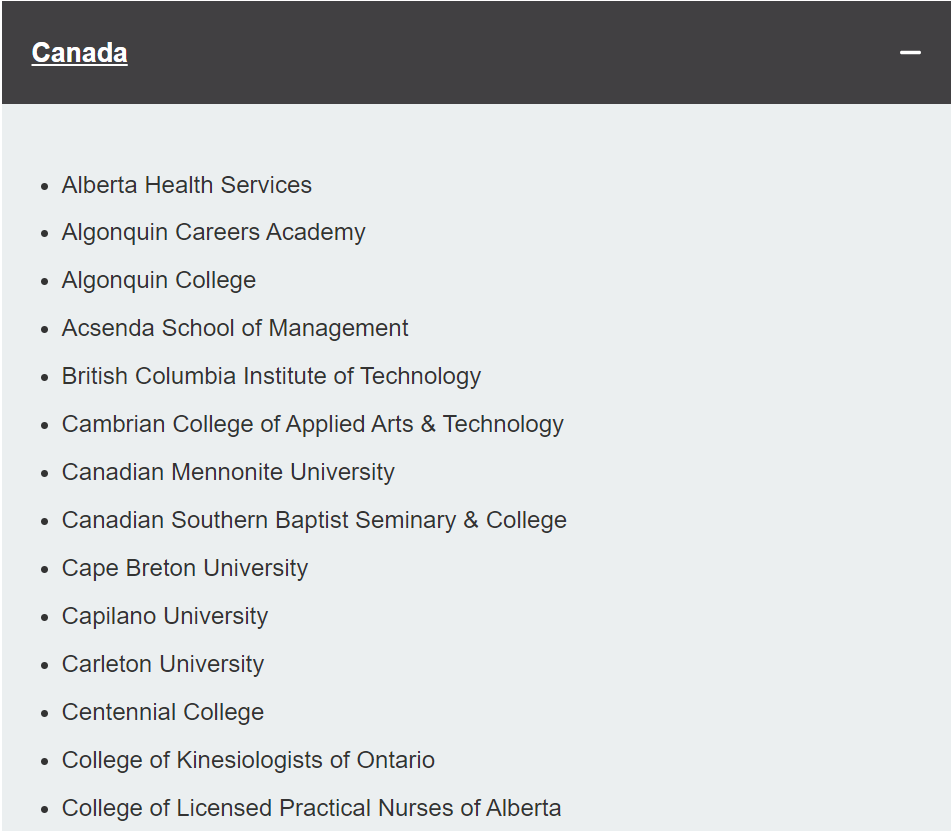The width and height of the screenshot is (951, 831).
Task: Choose Acsenda School of Management
Action: [235, 328]
